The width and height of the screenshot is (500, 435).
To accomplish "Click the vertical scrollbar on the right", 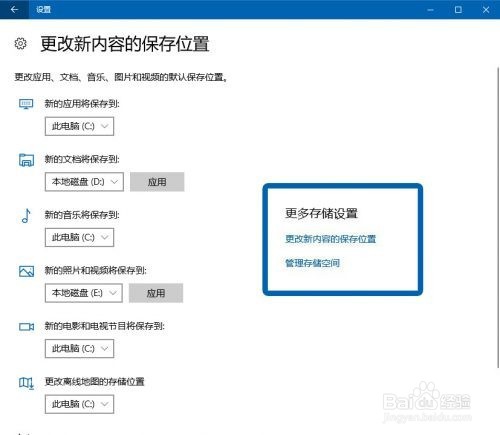I will tap(498, 217).
